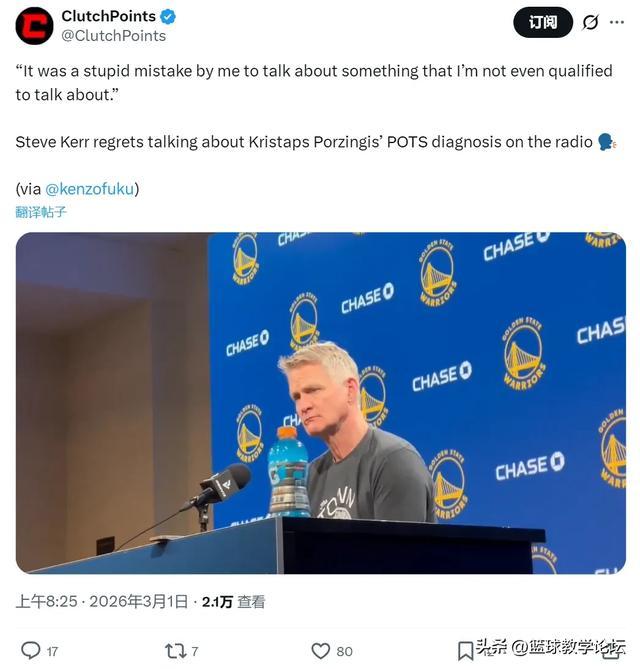Click 翻译帖子 to translate post
This screenshot has height=669, width=640.
41,212
